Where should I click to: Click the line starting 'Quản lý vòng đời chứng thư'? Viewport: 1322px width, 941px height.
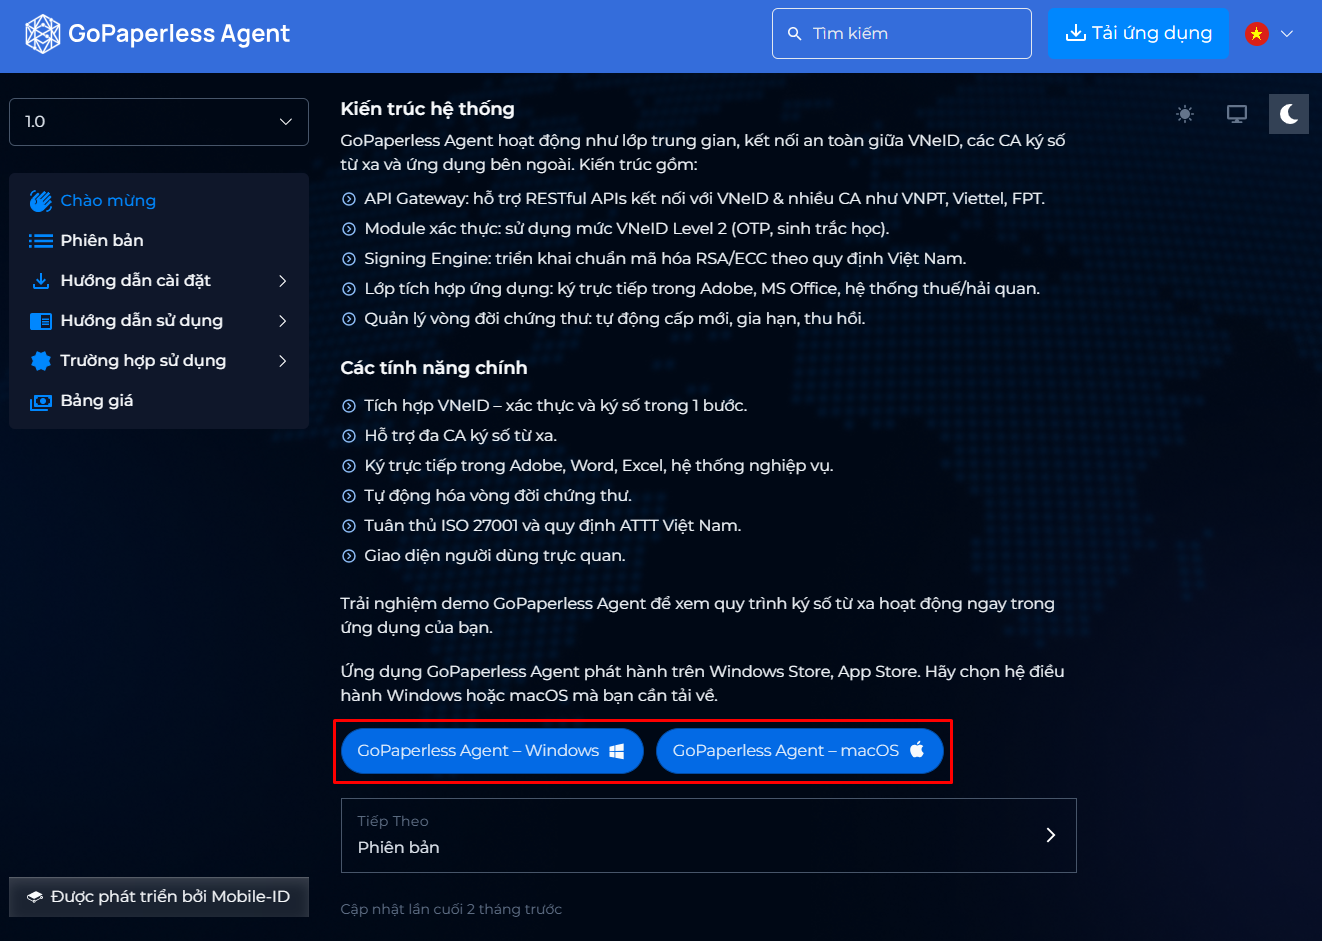[615, 319]
